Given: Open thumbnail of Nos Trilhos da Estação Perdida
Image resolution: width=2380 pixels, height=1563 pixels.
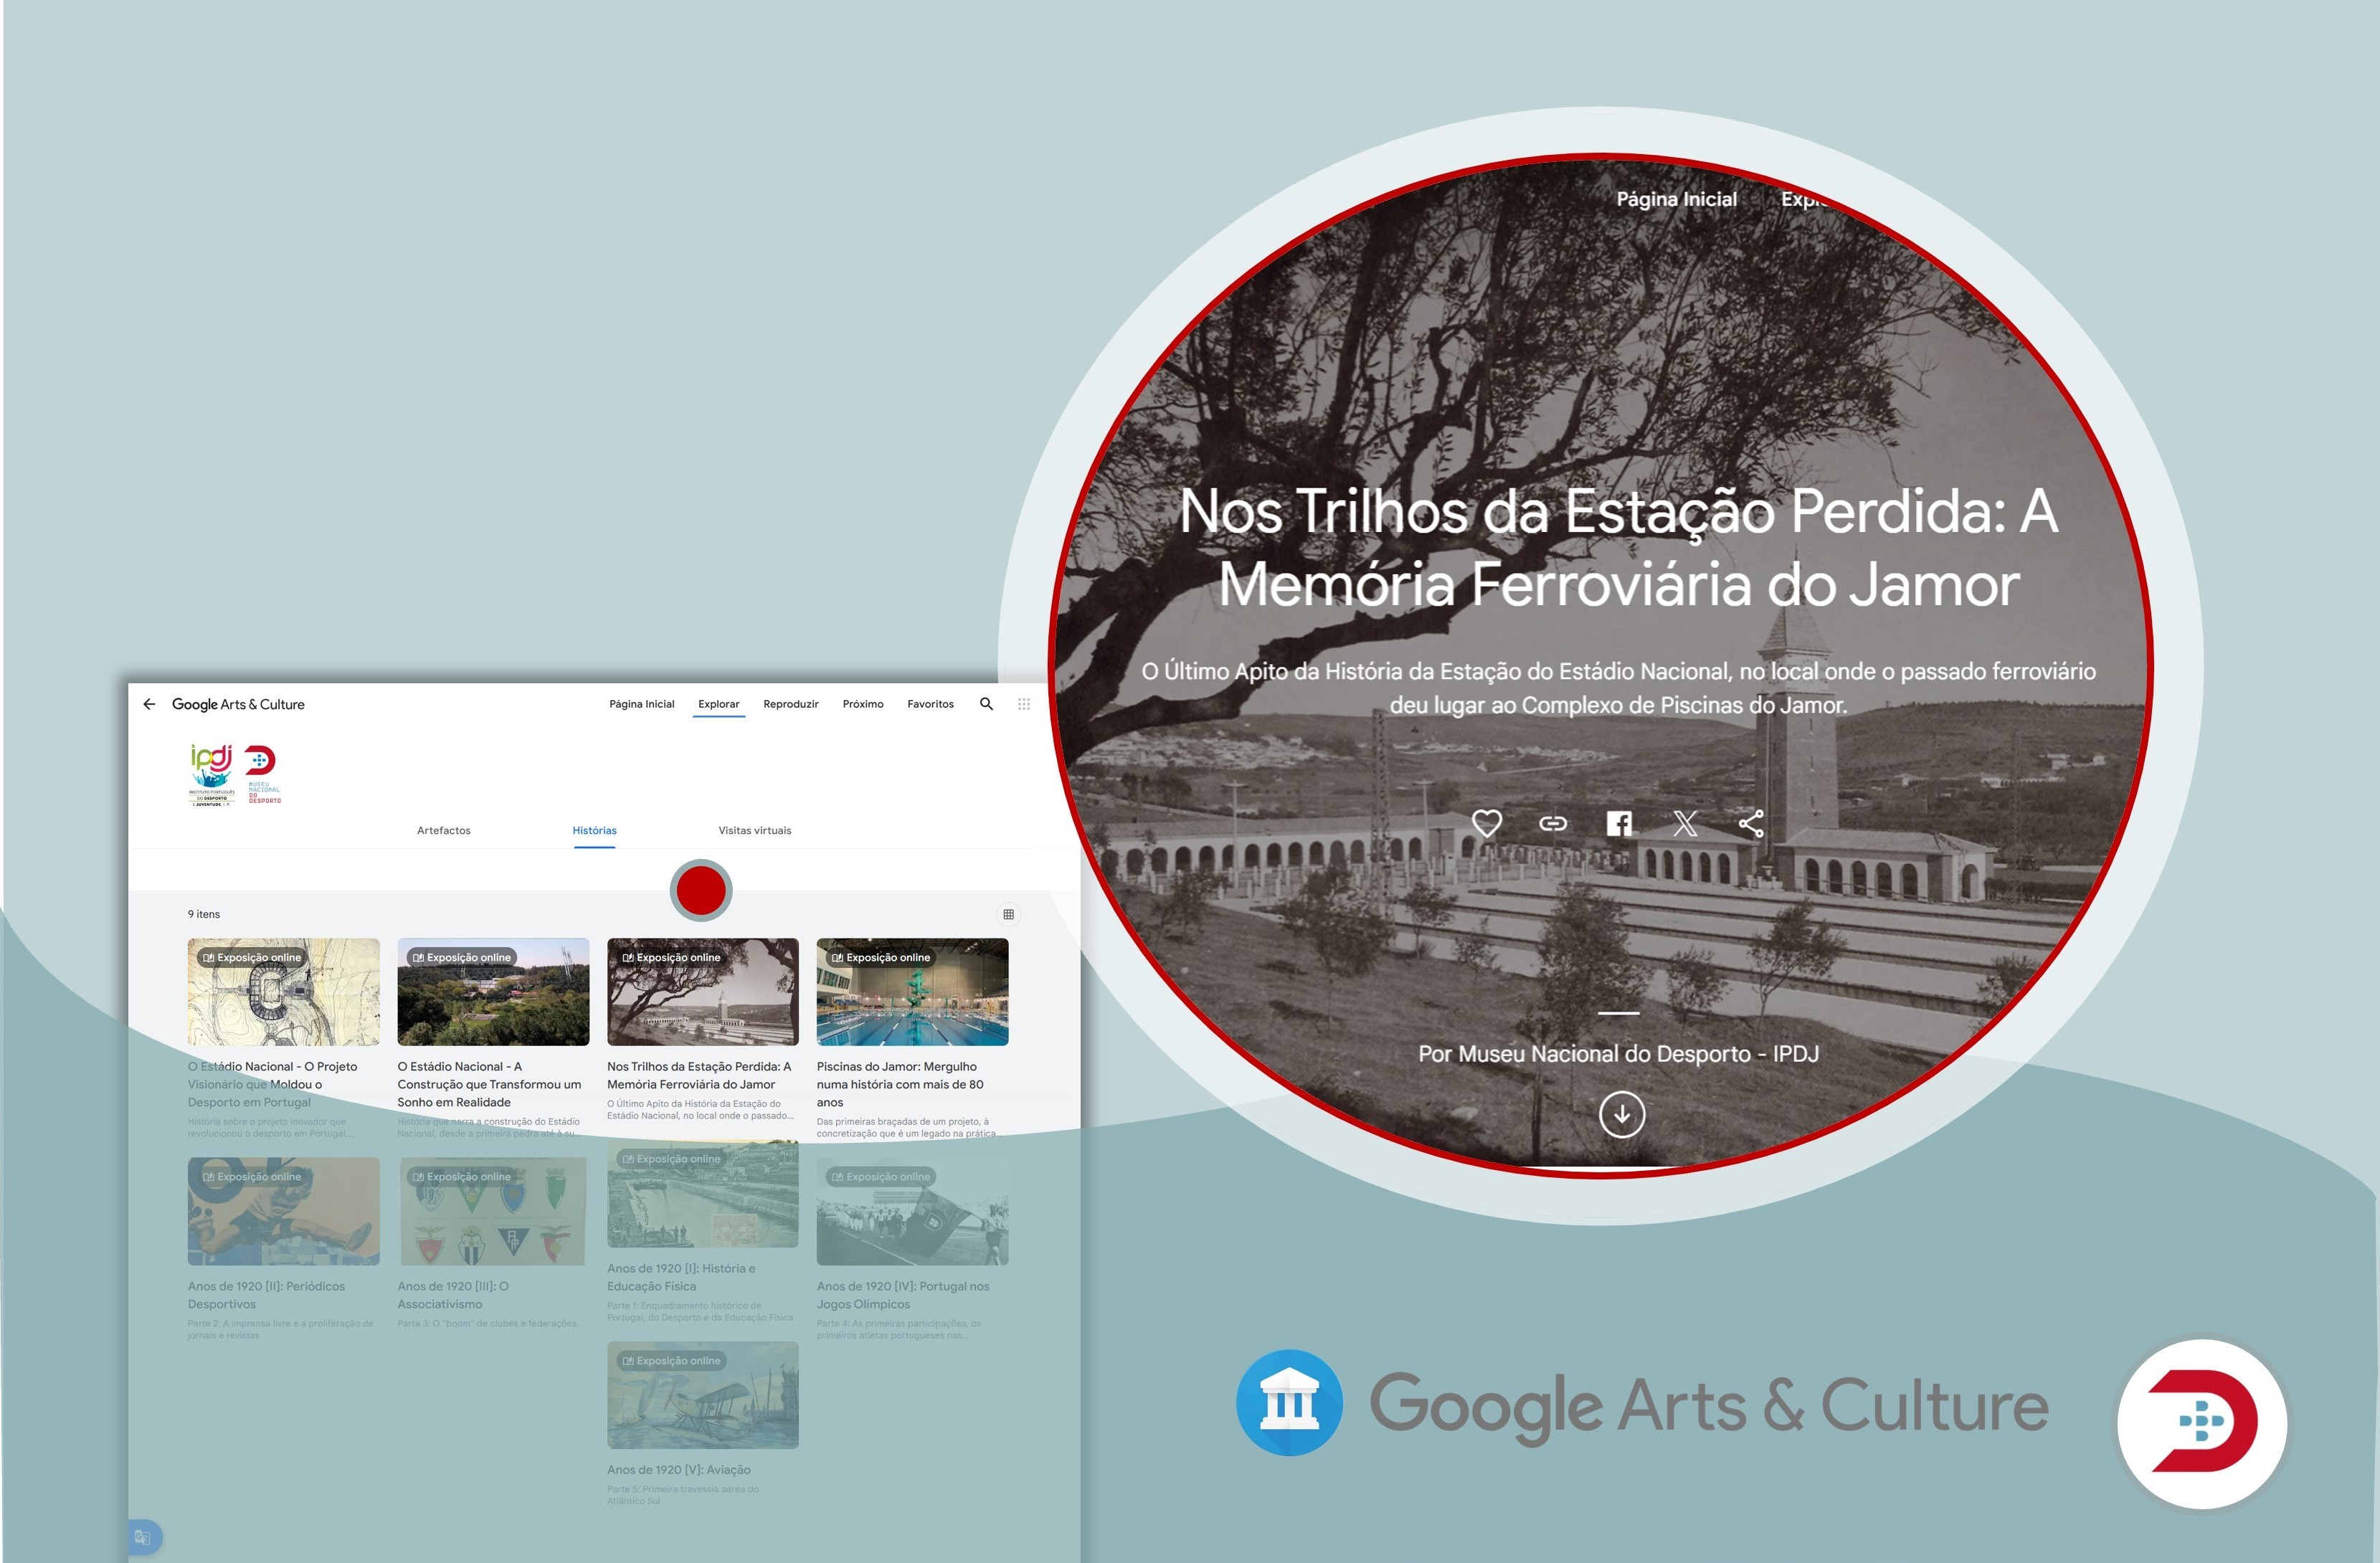Looking at the screenshot, I should [x=703, y=992].
